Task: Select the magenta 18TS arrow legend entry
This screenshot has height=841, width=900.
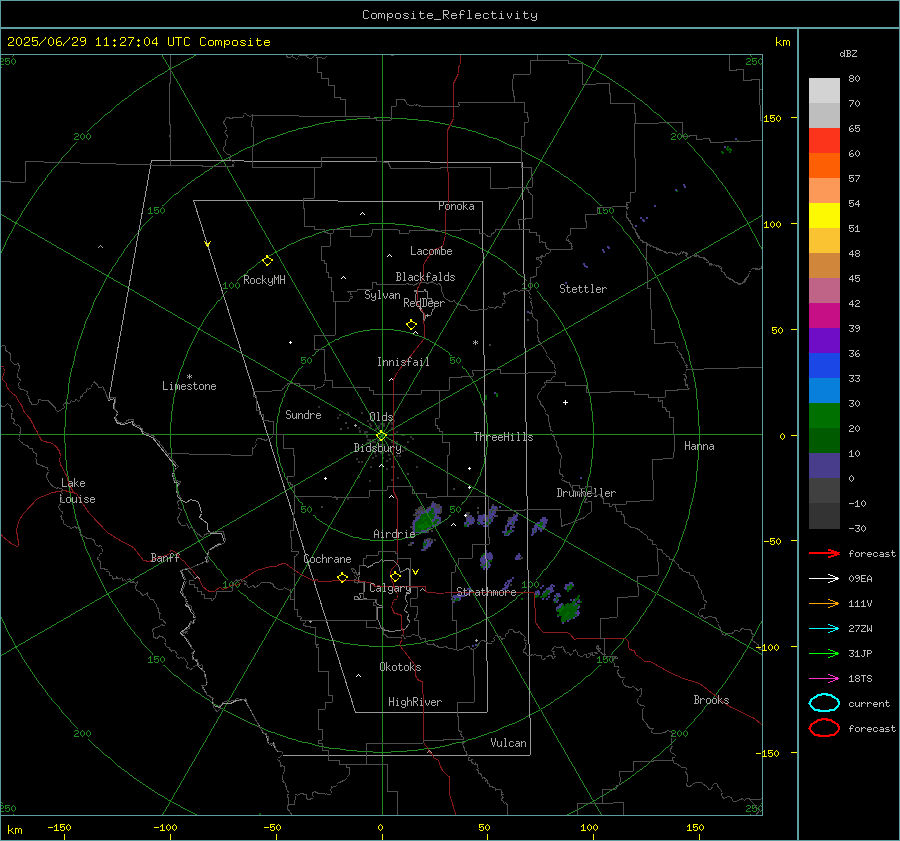Action: (x=824, y=679)
